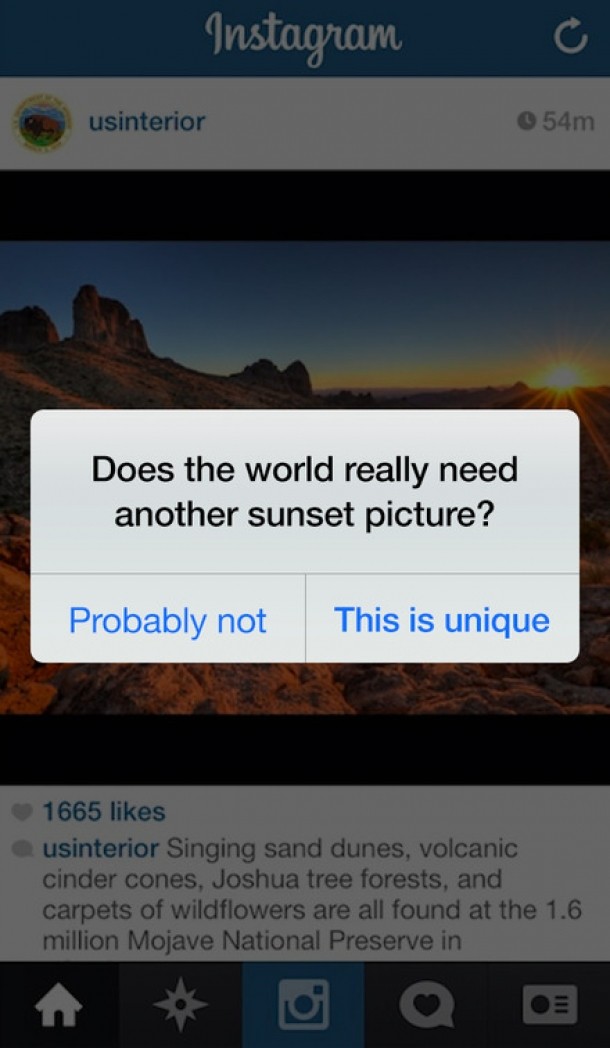Tap the center camera tab icon

click(303, 1005)
